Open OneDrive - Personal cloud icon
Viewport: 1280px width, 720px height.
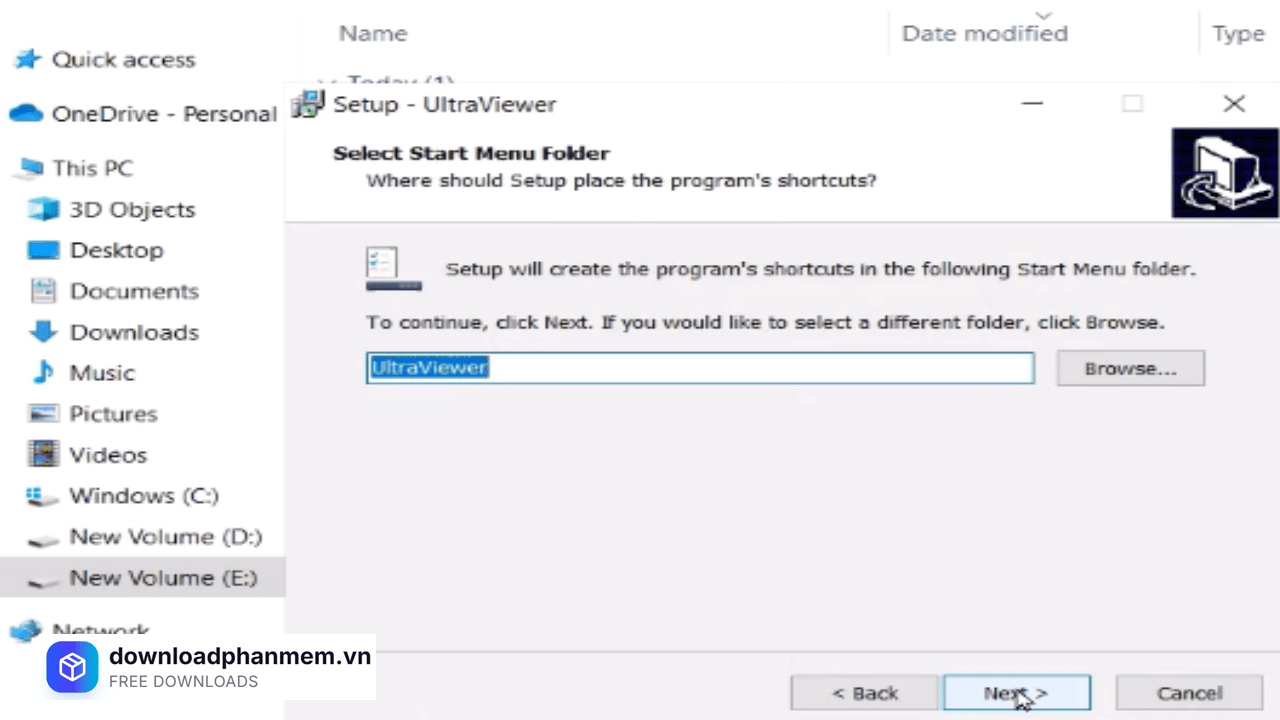coord(26,114)
